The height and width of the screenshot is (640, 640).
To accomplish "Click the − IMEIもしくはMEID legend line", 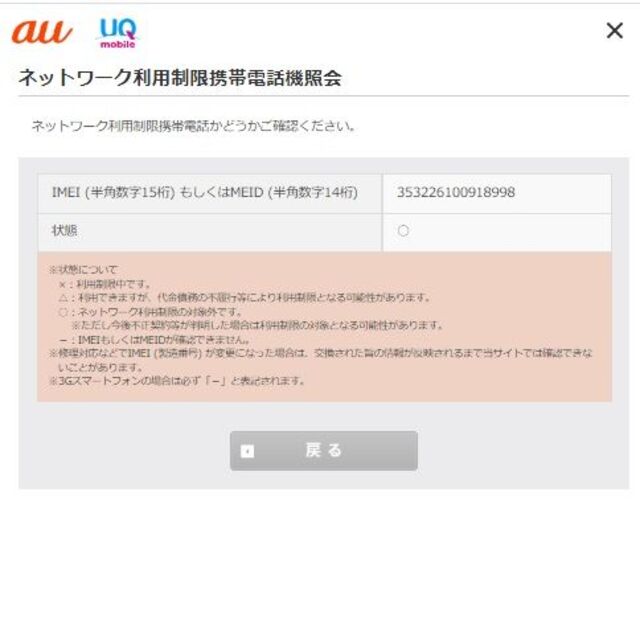I will pos(154,340).
